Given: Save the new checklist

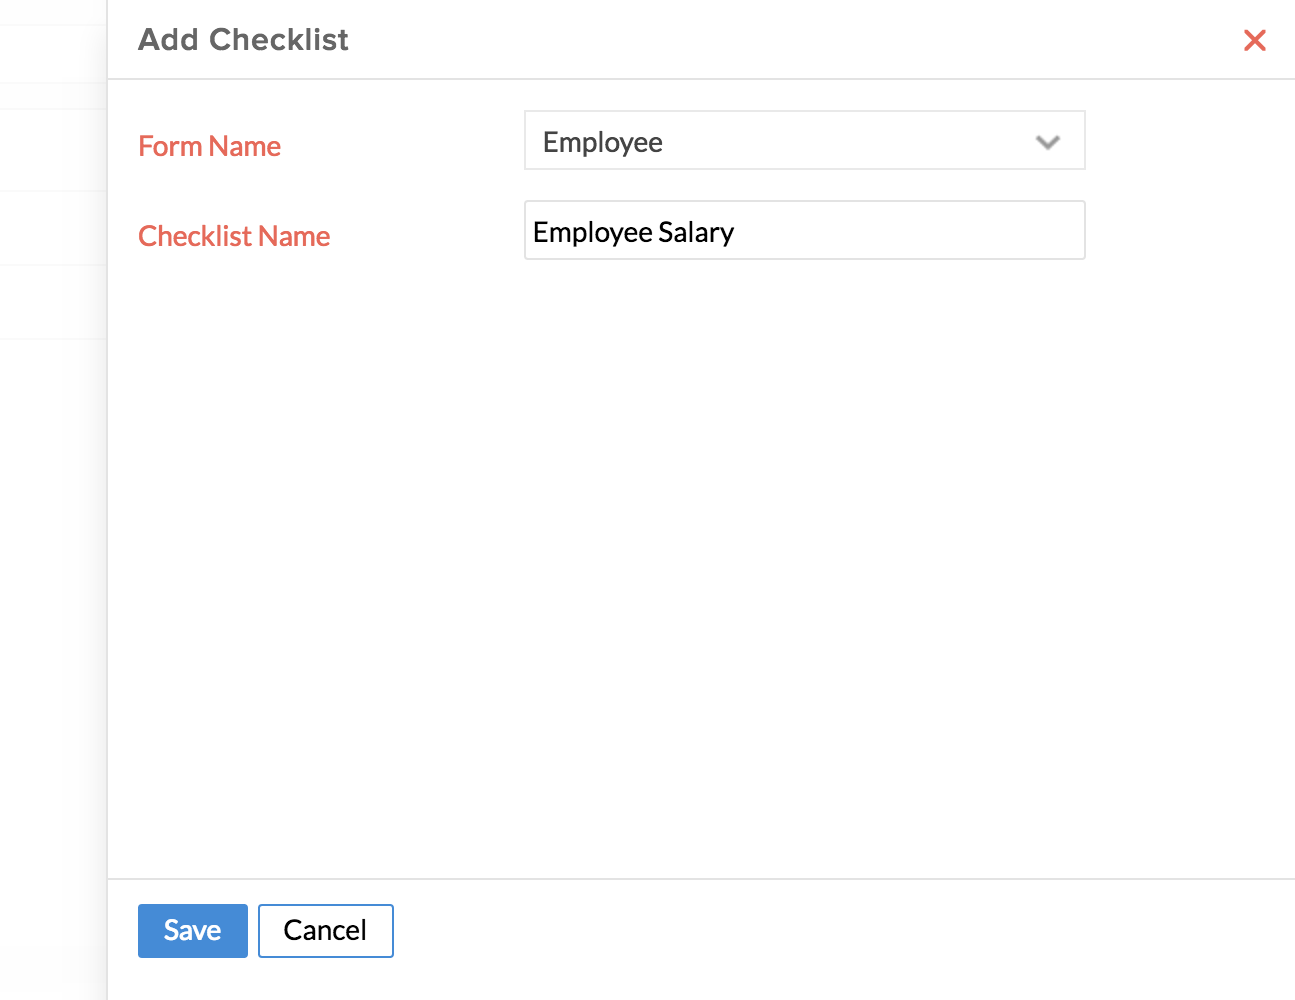Looking at the screenshot, I should point(192,931).
